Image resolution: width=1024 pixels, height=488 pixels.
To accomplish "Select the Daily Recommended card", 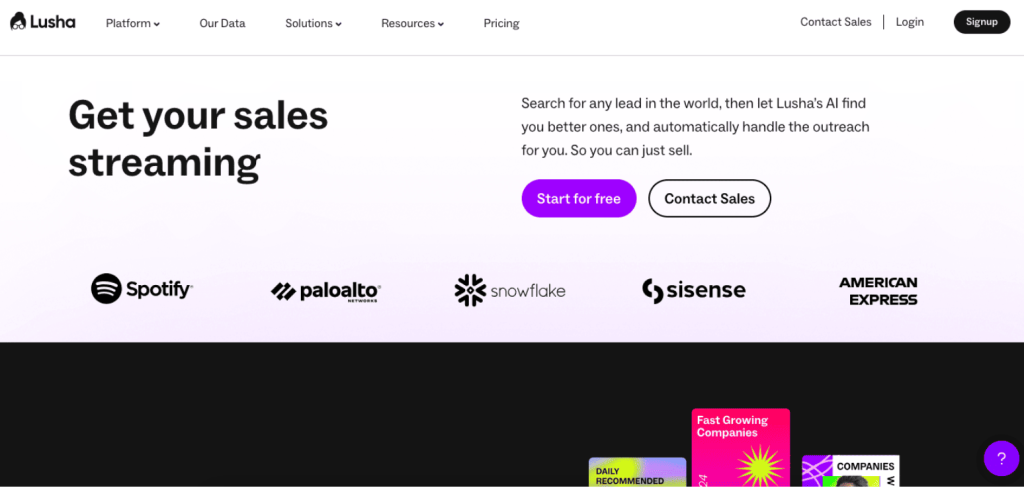I will 637,472.
